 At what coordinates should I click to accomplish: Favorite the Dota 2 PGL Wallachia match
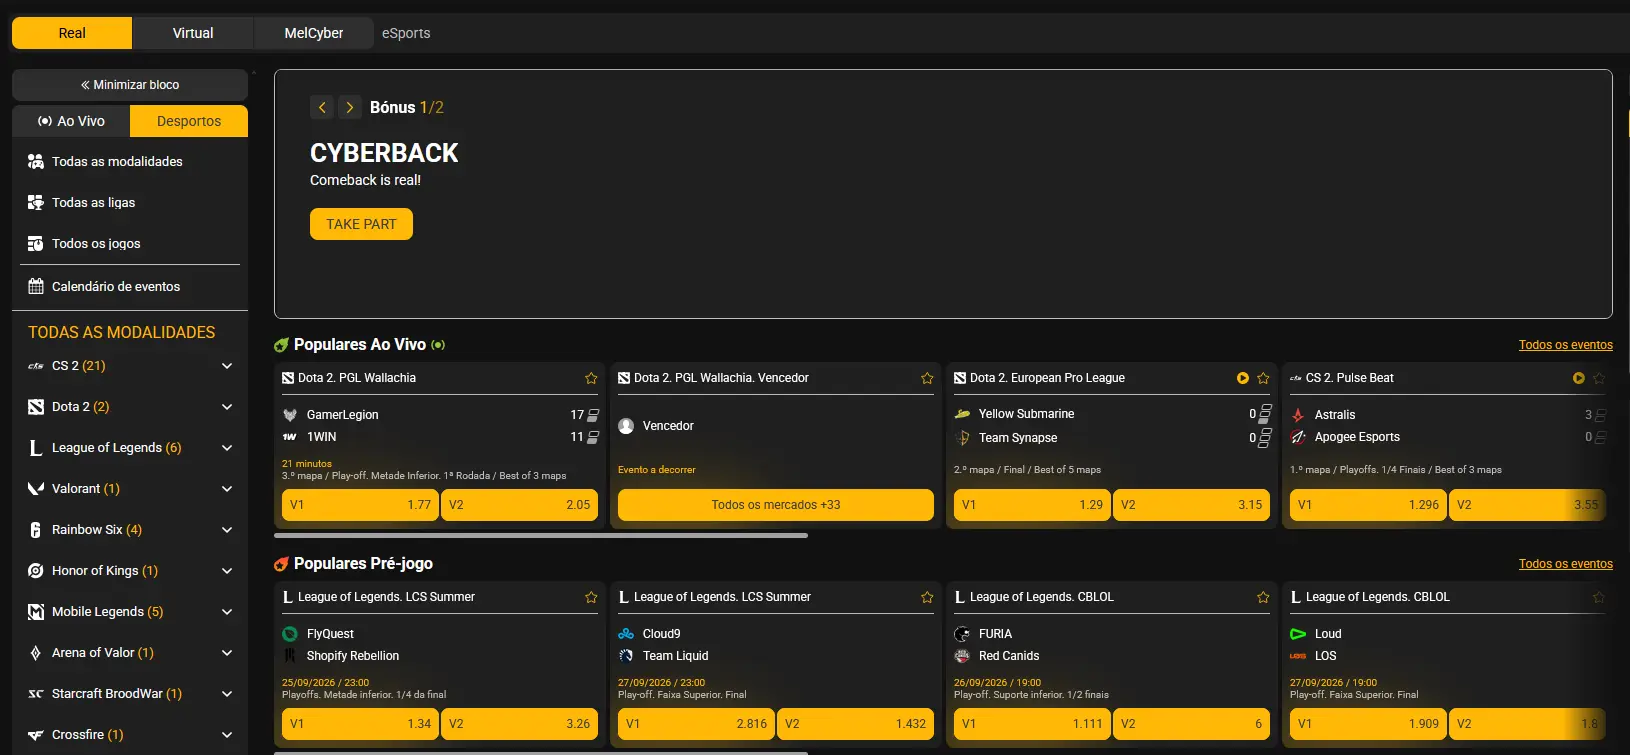click(591, 378)
